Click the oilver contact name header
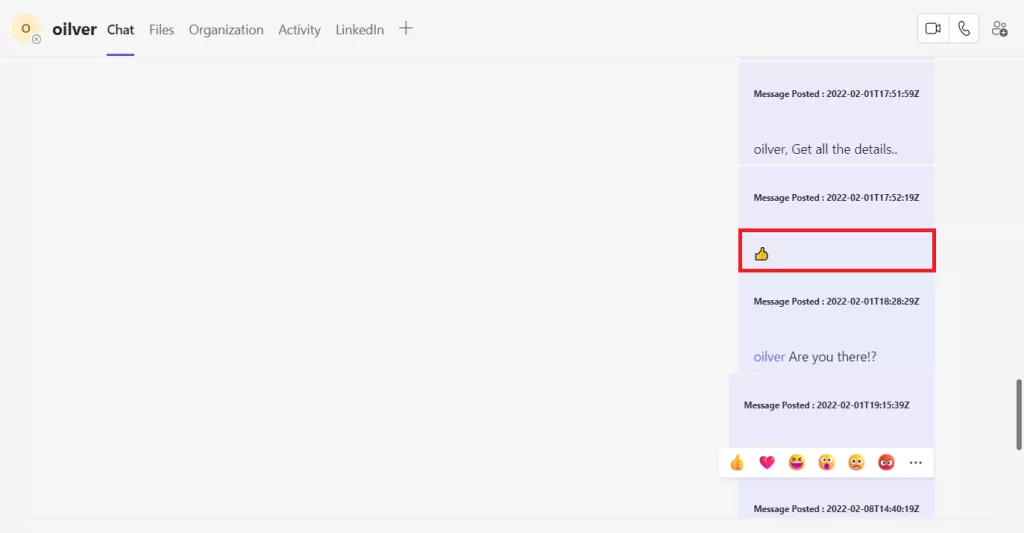This screenshot has width=1024, height=533. pos(74,29)
